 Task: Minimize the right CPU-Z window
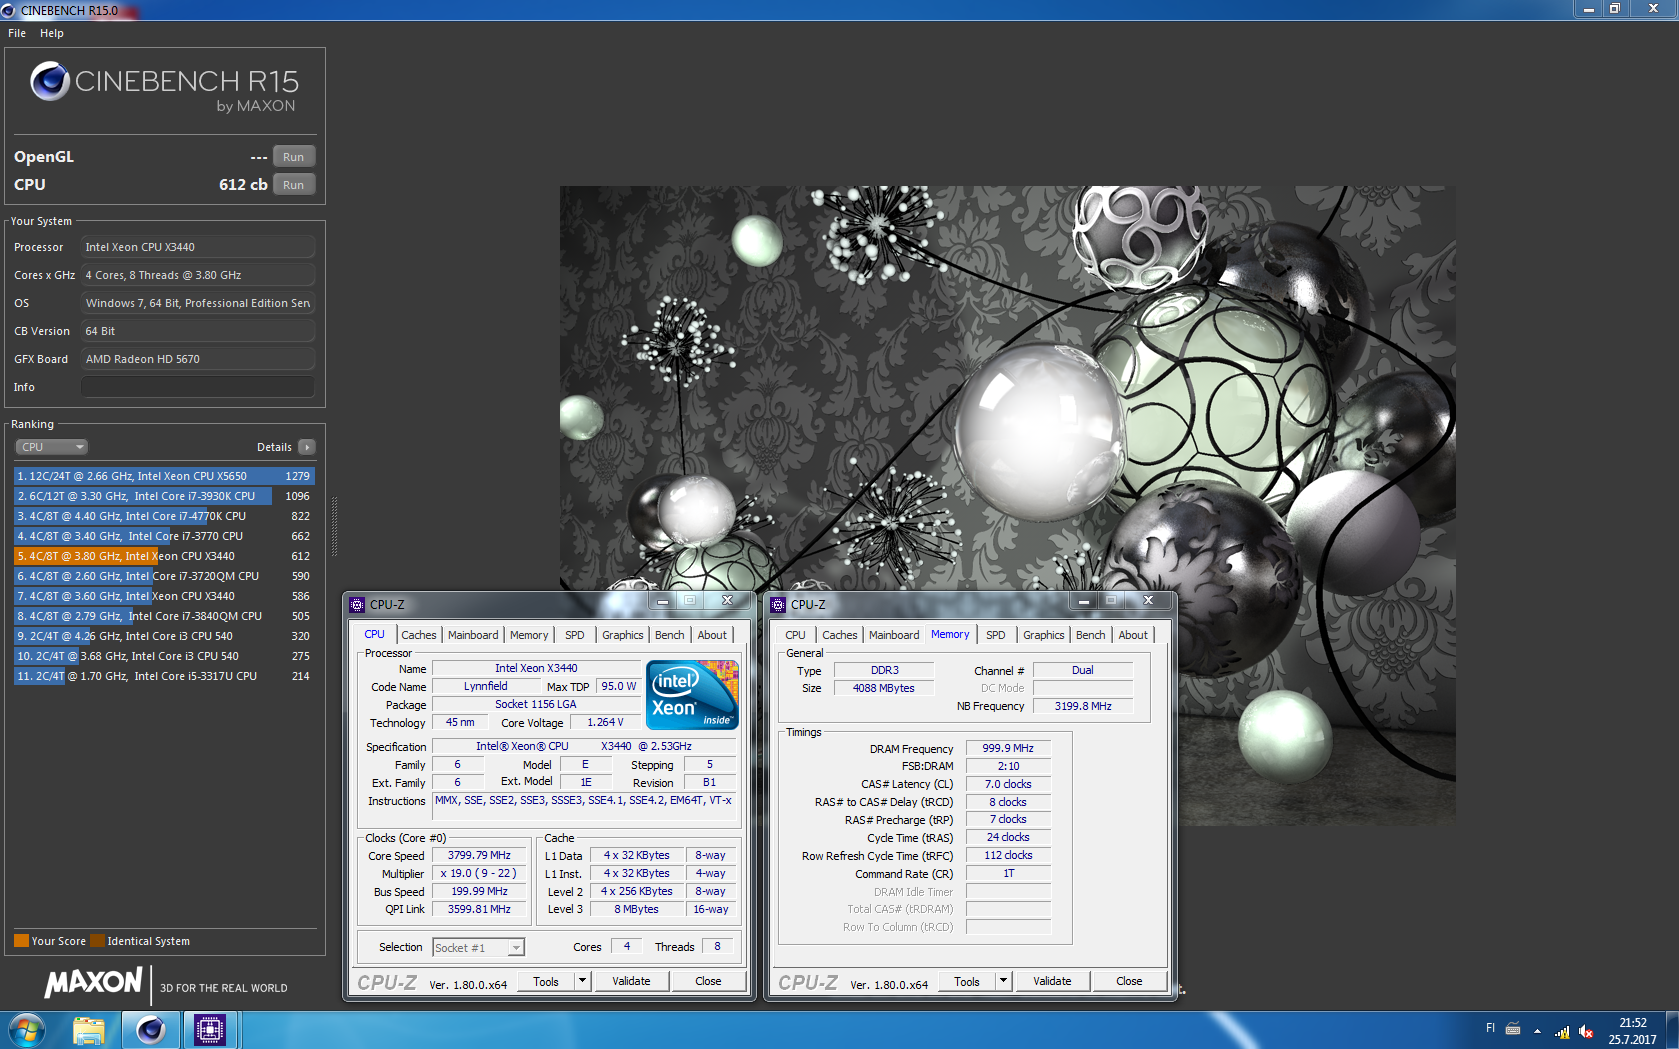click(x=1083, y=601)
